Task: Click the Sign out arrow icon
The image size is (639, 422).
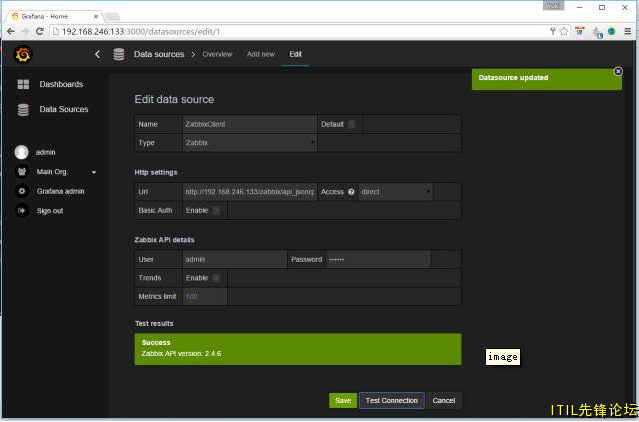Action: [x=22, y=211]
